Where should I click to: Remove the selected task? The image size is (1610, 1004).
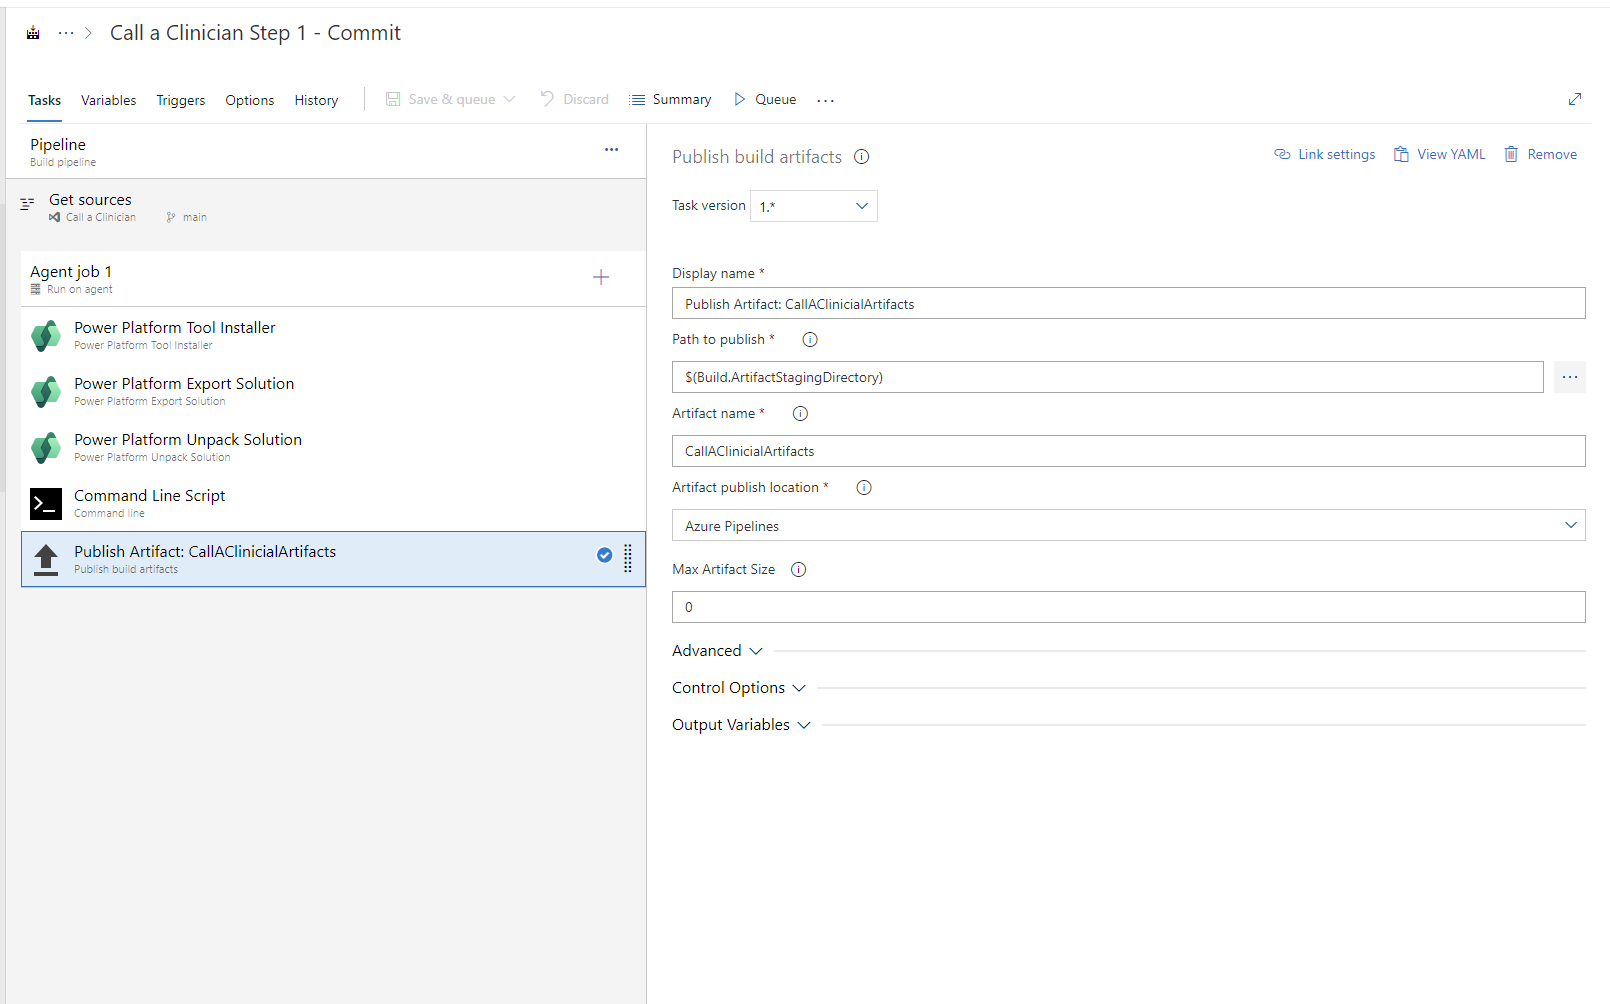(x=1541, y=154)
